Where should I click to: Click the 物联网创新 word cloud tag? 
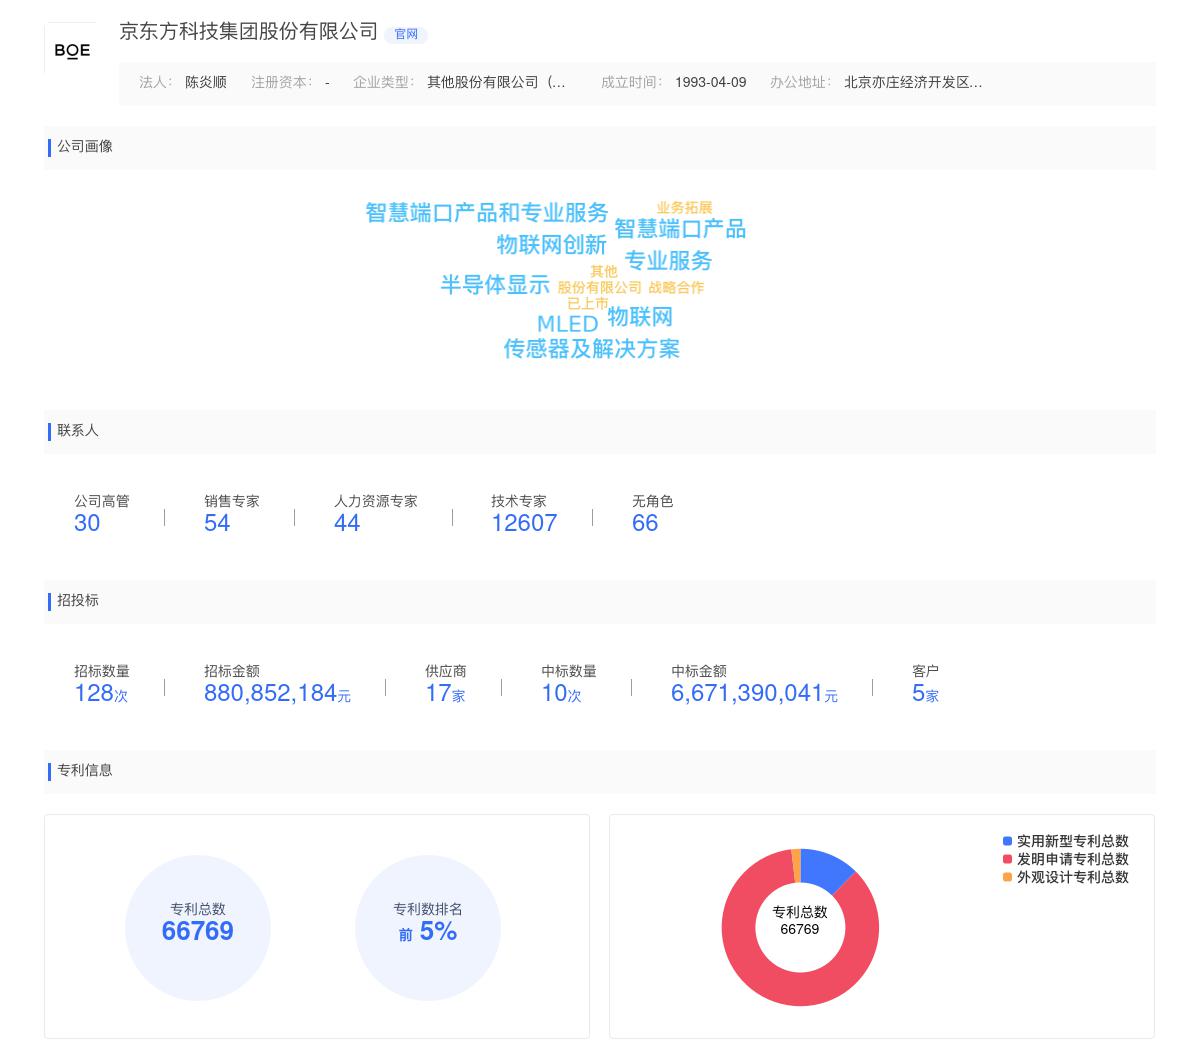[551, 245]
